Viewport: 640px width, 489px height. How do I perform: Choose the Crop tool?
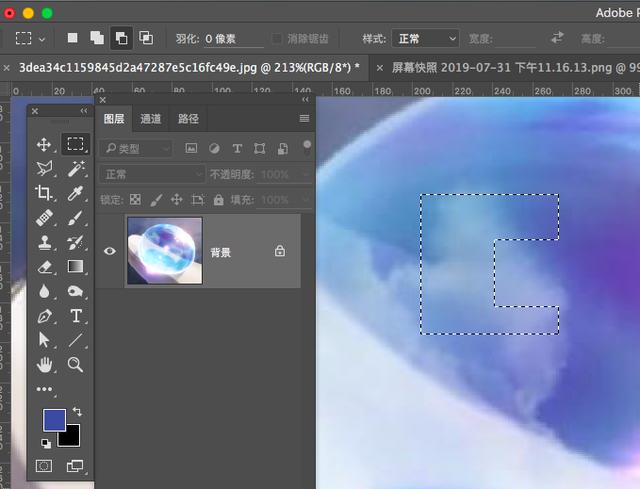pos(44,193)
